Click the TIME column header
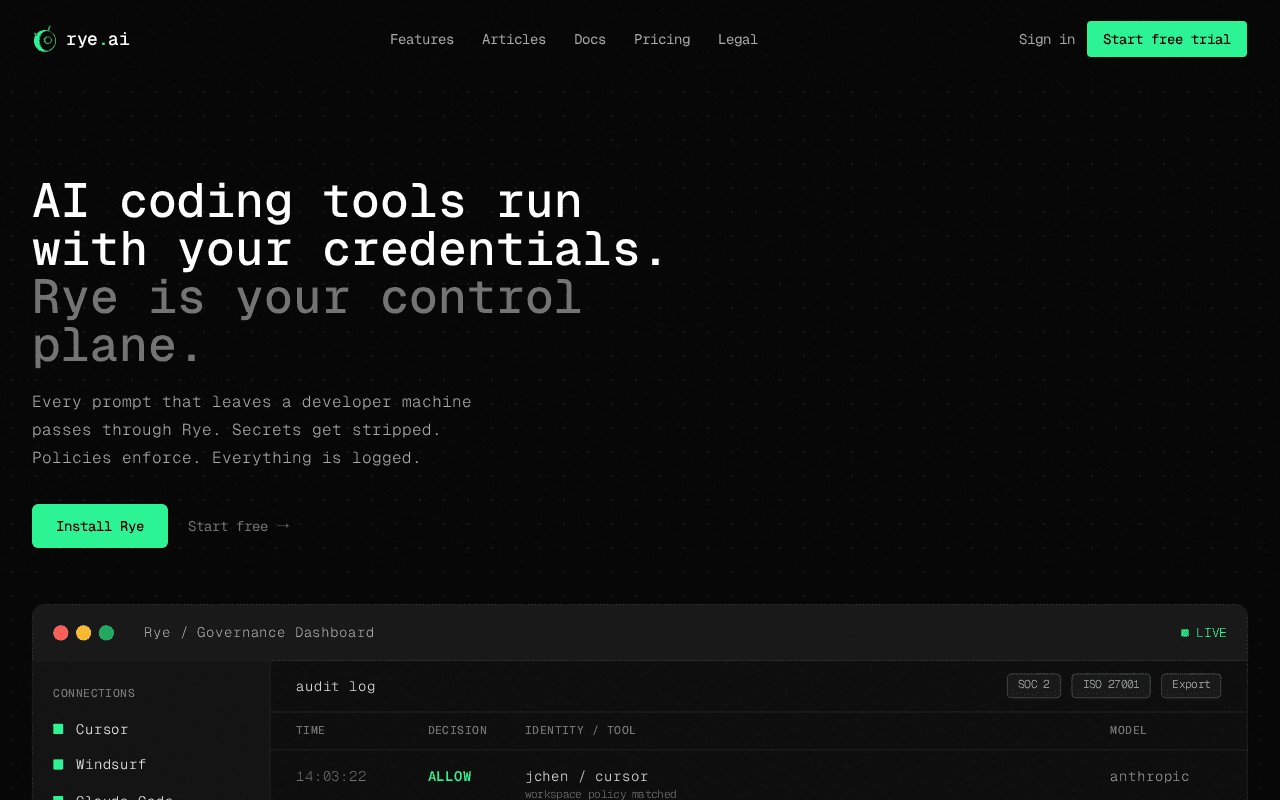 tap(311, 731)
